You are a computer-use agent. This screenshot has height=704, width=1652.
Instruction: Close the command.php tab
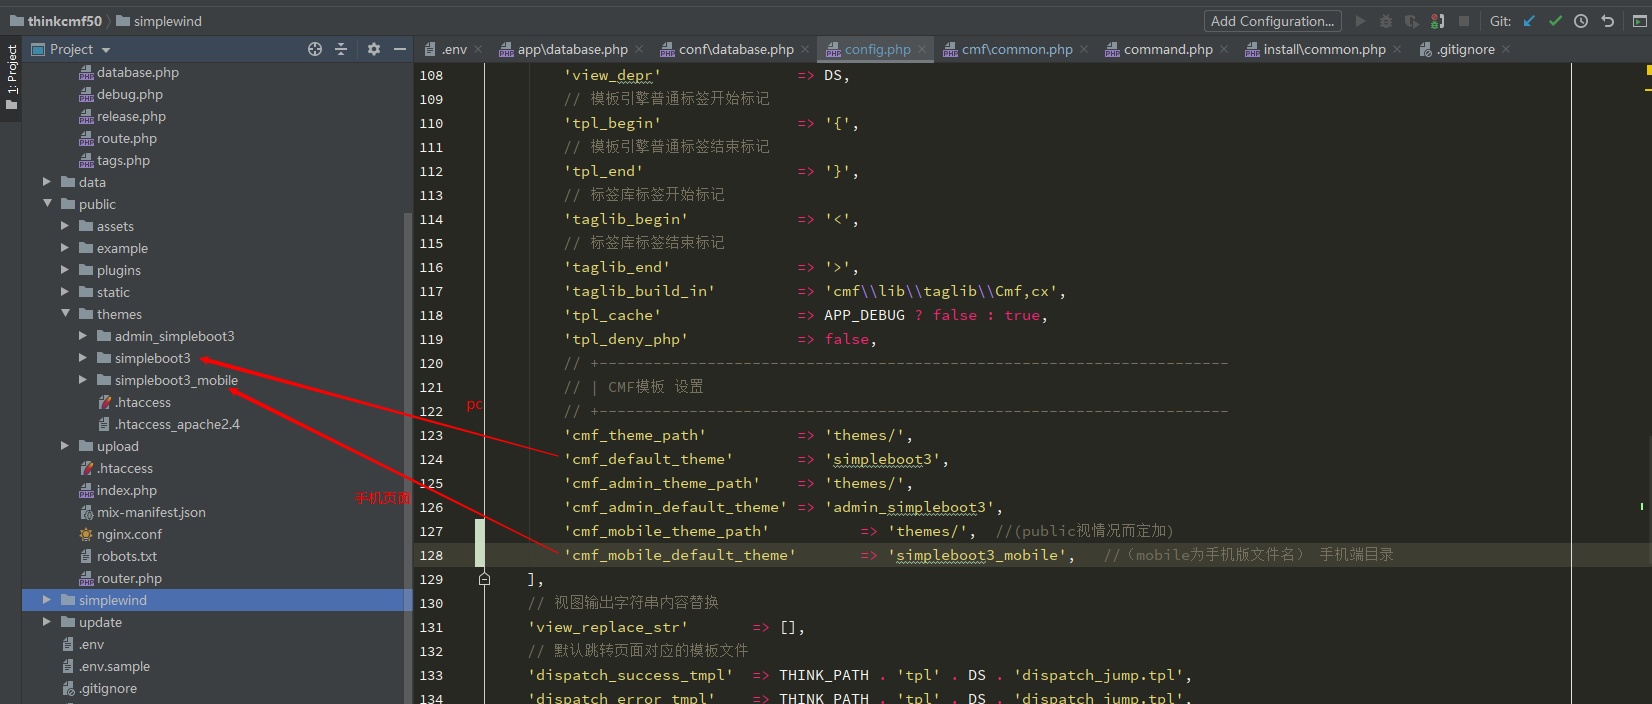[1224, 49]
